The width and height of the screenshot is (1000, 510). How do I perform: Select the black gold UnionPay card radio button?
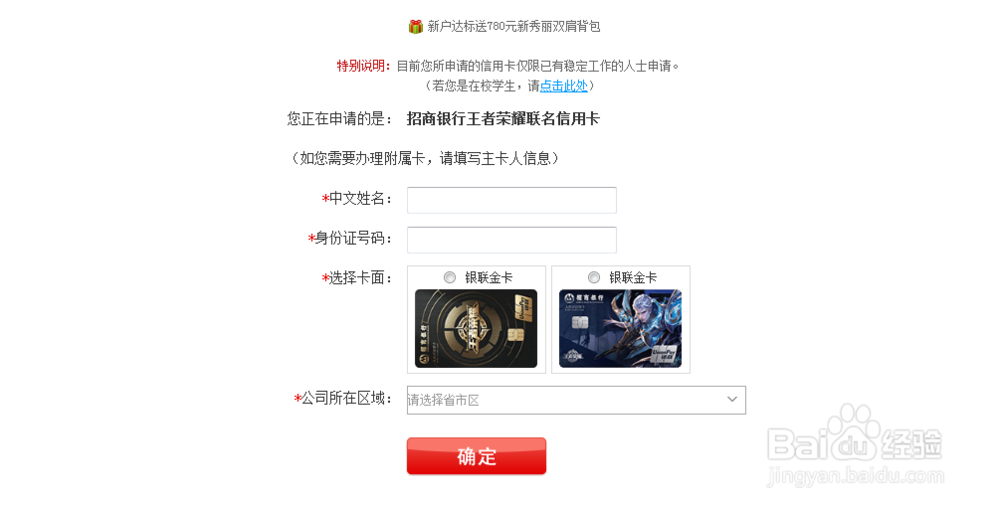[x=450, y=277]
